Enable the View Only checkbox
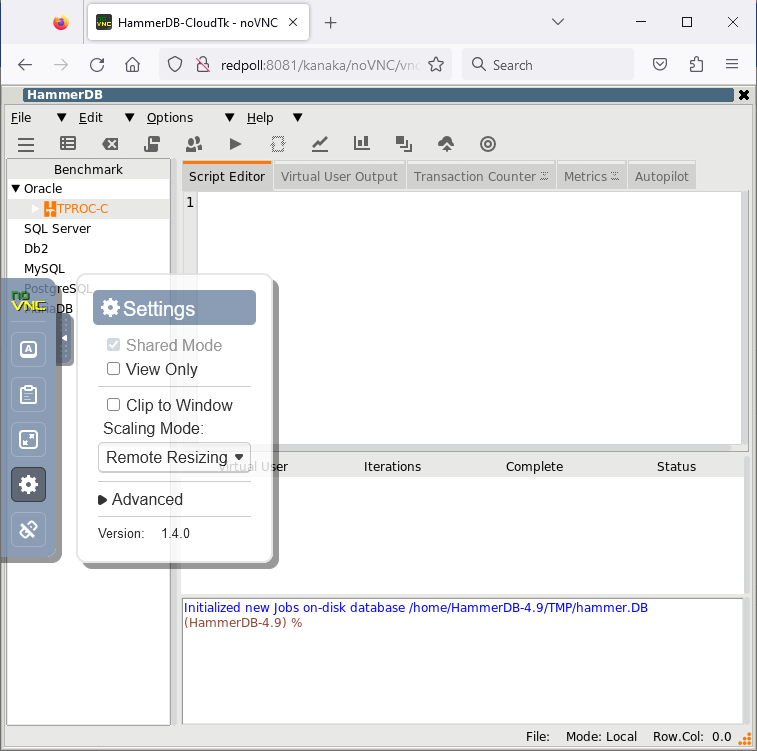 (113, 369)
